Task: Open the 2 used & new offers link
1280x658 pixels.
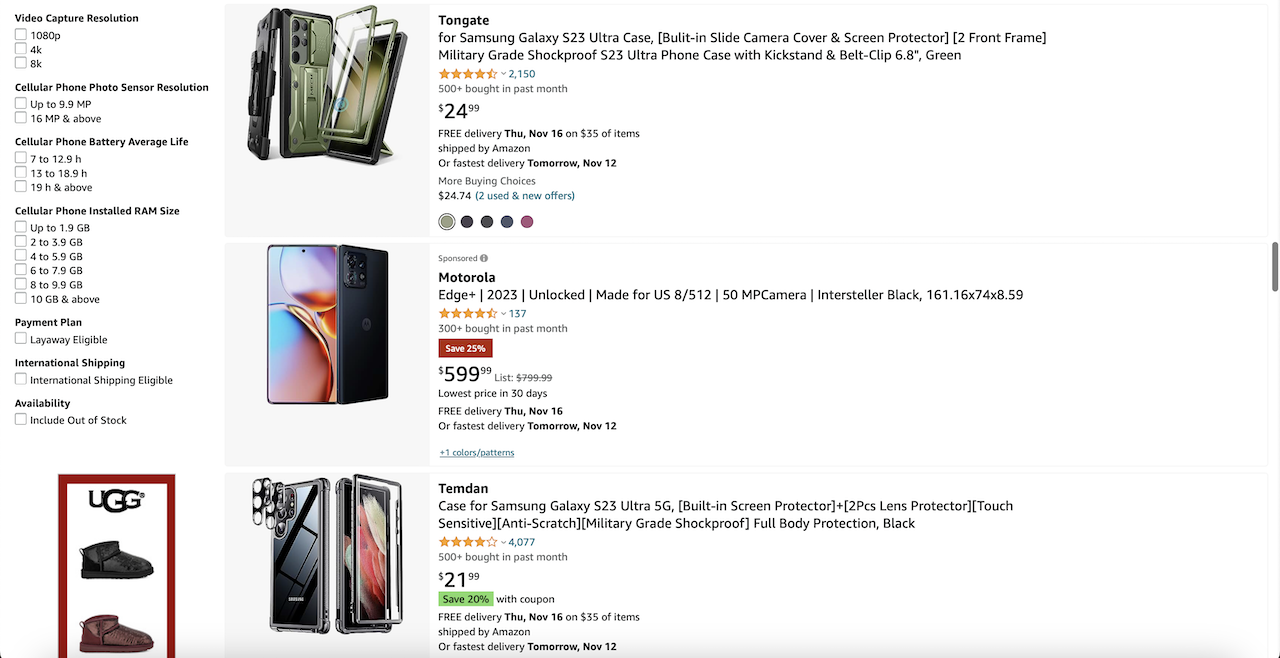Action: pyautogui.click(x=525, y=196)
